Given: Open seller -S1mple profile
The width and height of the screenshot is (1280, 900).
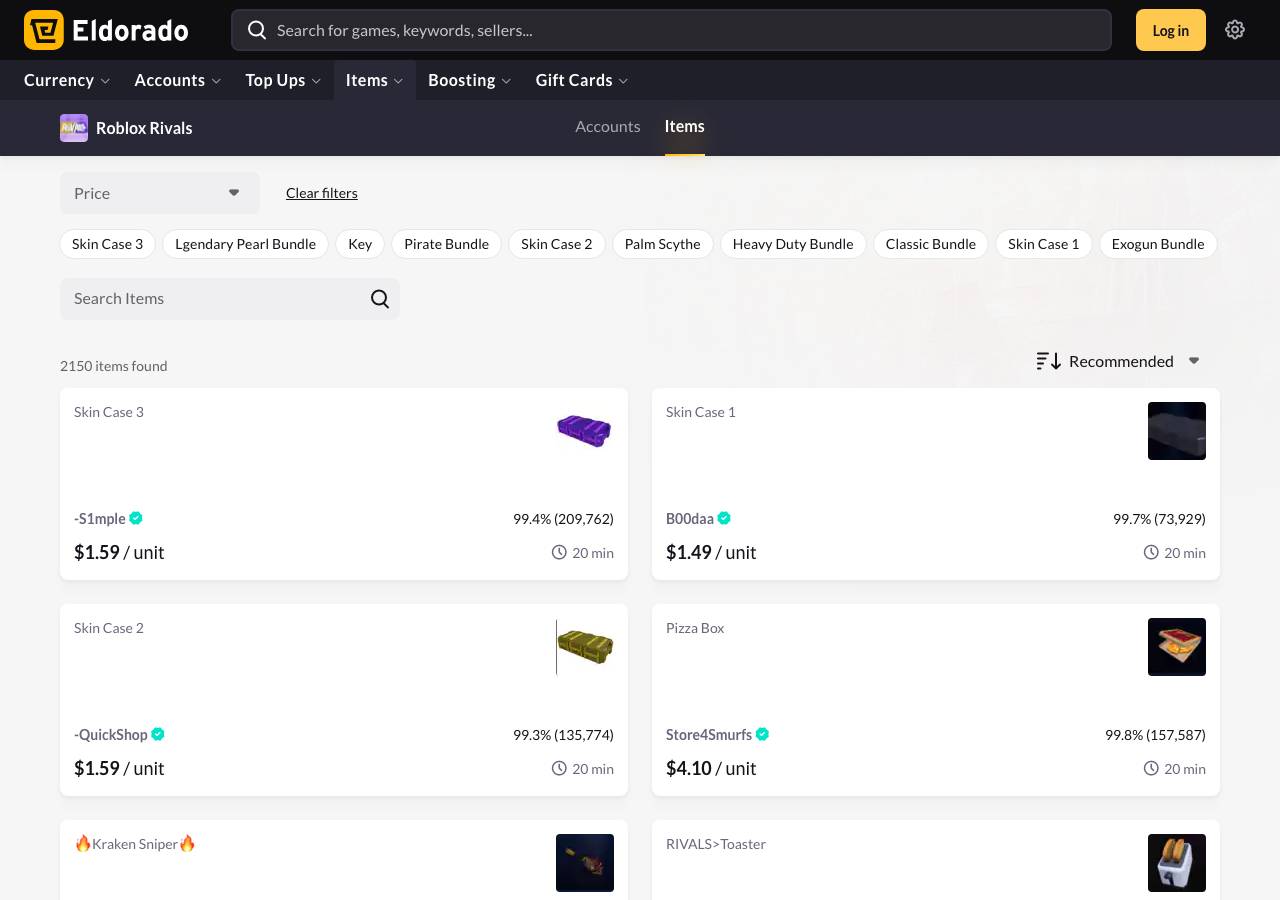Looking at the screenshot, I should pos(100,518).
